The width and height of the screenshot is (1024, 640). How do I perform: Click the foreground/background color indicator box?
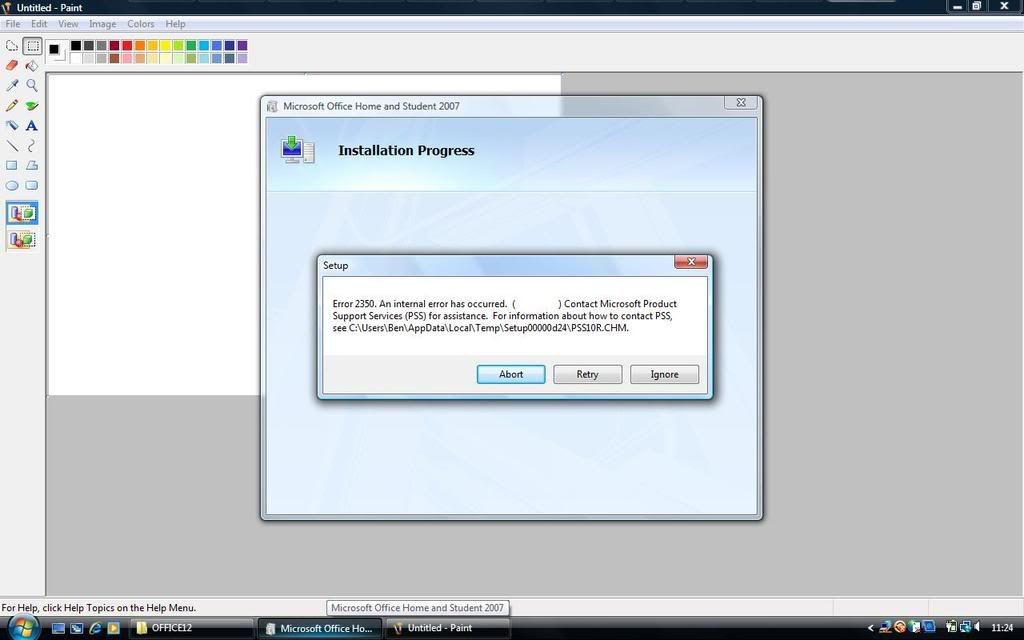57,52
